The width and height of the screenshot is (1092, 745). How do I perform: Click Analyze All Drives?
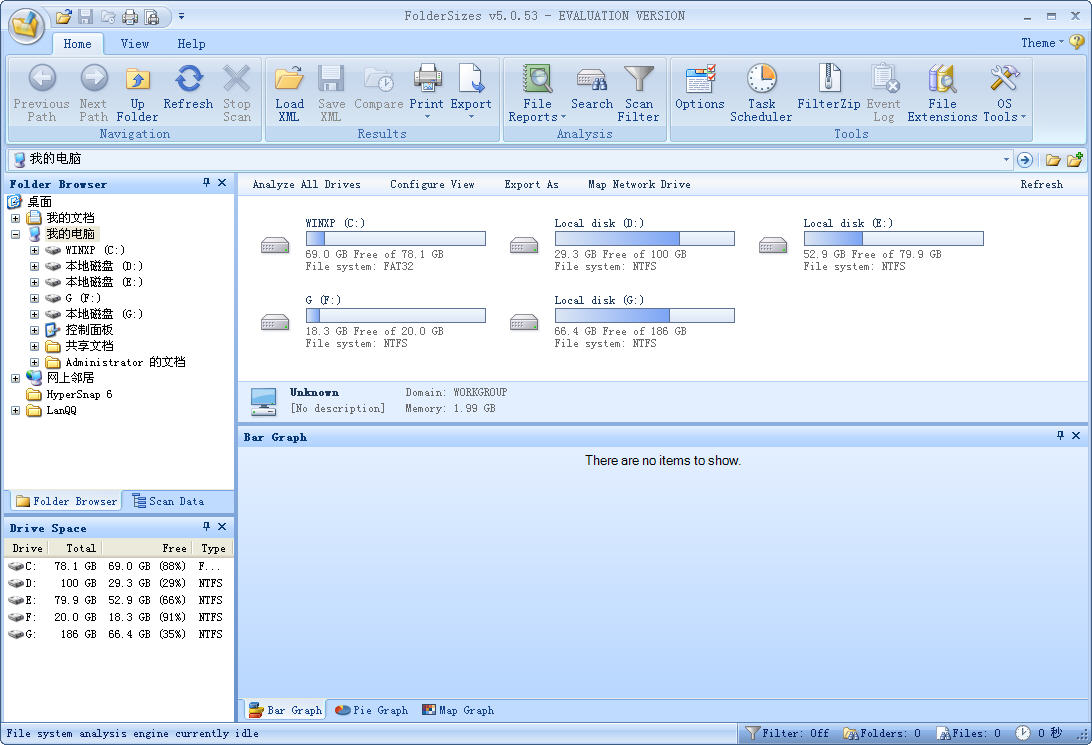(x=306, y=184)
